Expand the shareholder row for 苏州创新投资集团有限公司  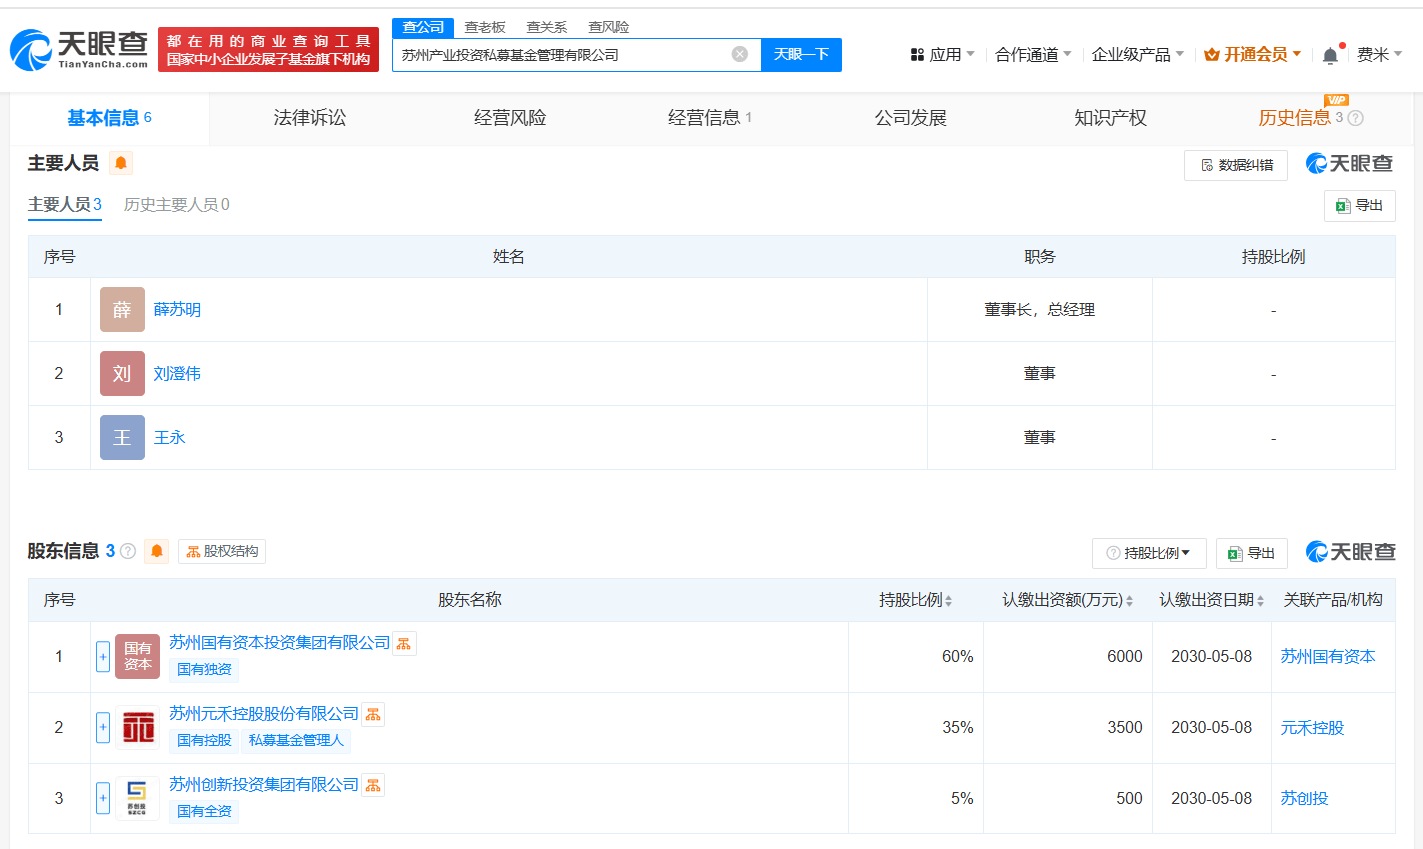[103, 798]
